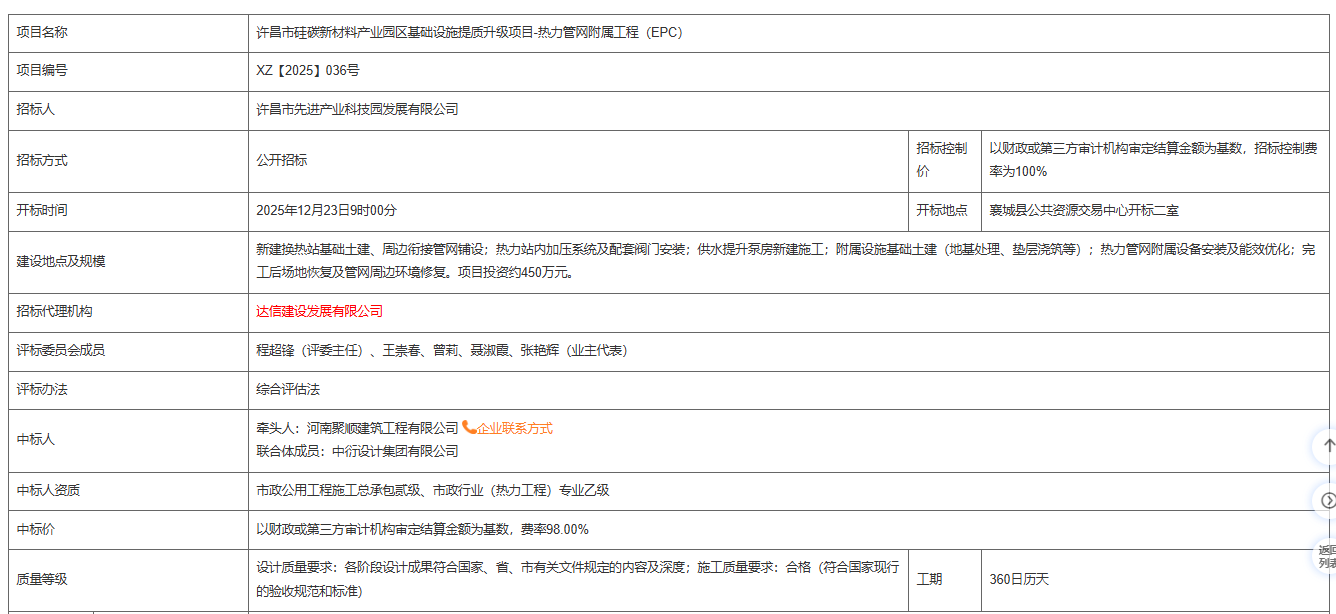Click the scroll-to-top arrow icon
Screen dimensions: 1336x614
tap(1327, 446)
